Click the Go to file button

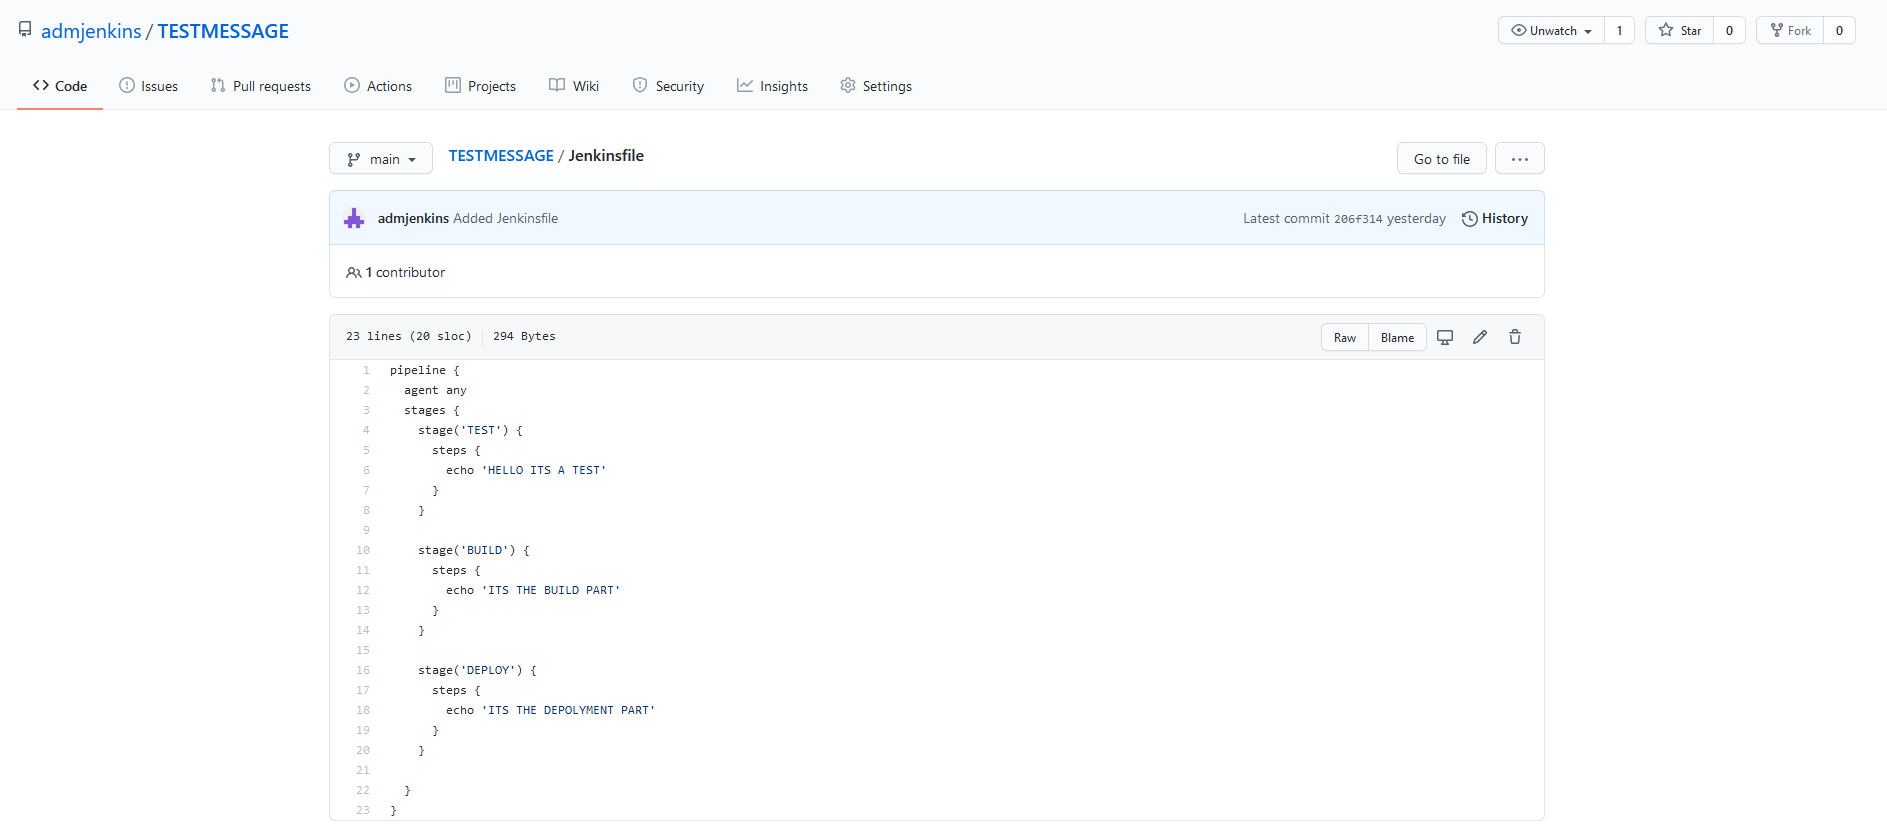(x=1441, y=159)
